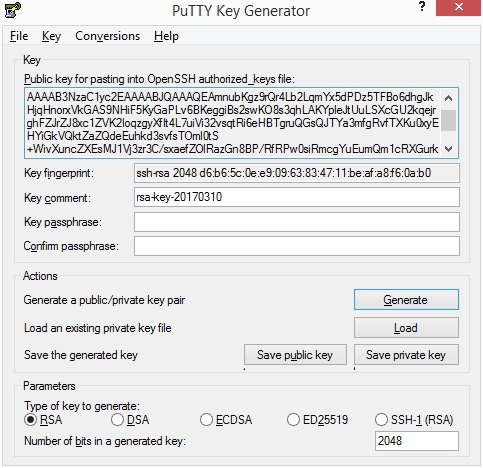The width and height of the screenshot is (483, 468).
Task: Click the public key scrollbar thumb
Action: point(449,121)
